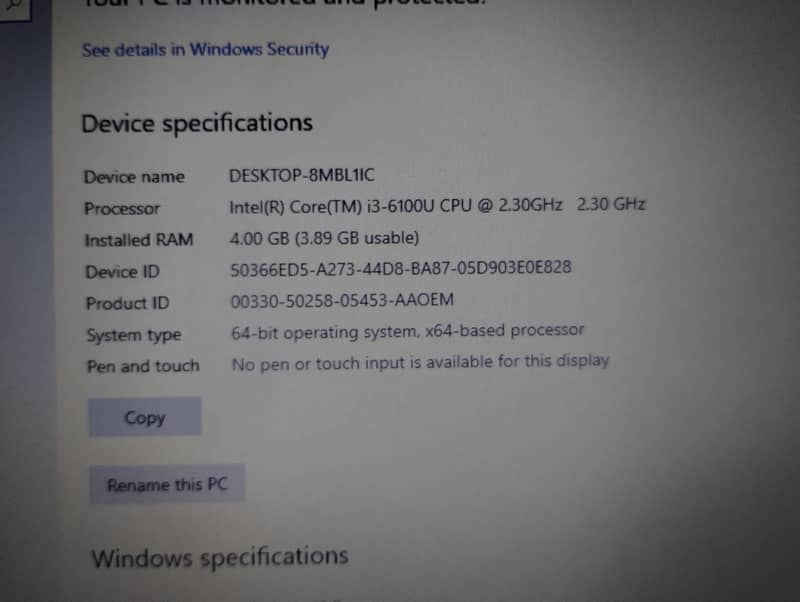This screenshot has height=602, width=800.
Task: Click the Device ID label
Action: 122,272
